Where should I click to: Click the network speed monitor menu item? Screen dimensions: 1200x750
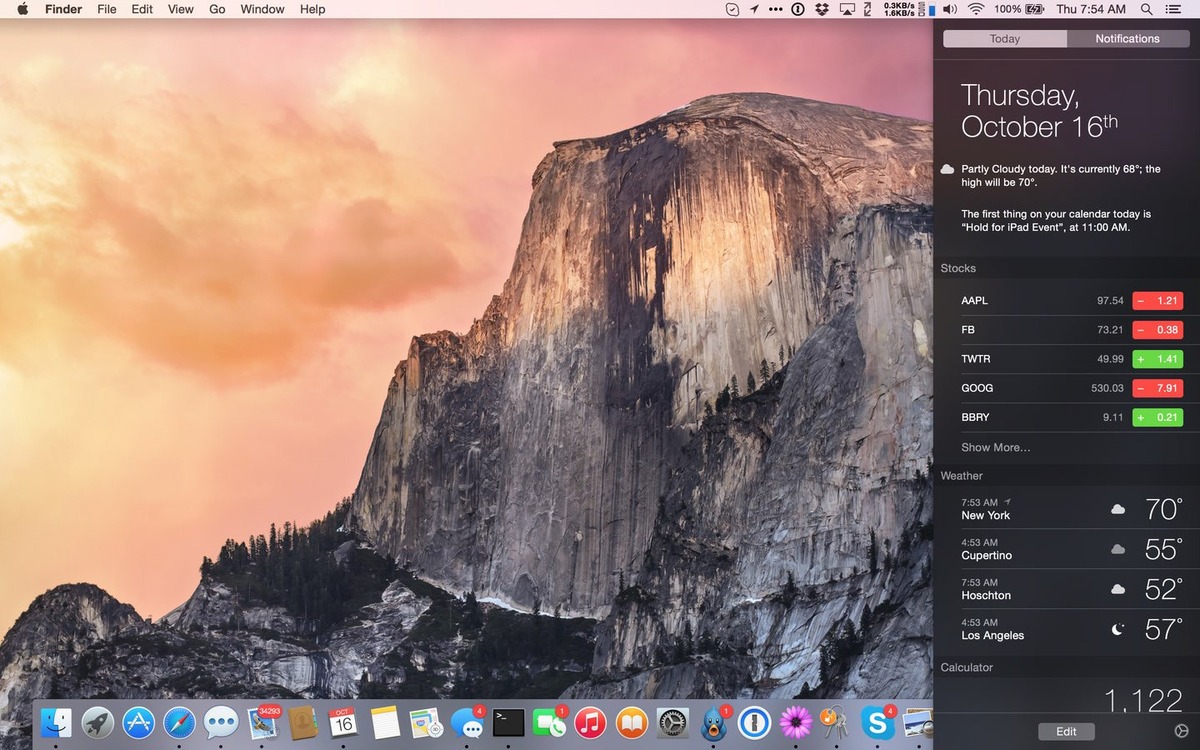pos(900,9)
